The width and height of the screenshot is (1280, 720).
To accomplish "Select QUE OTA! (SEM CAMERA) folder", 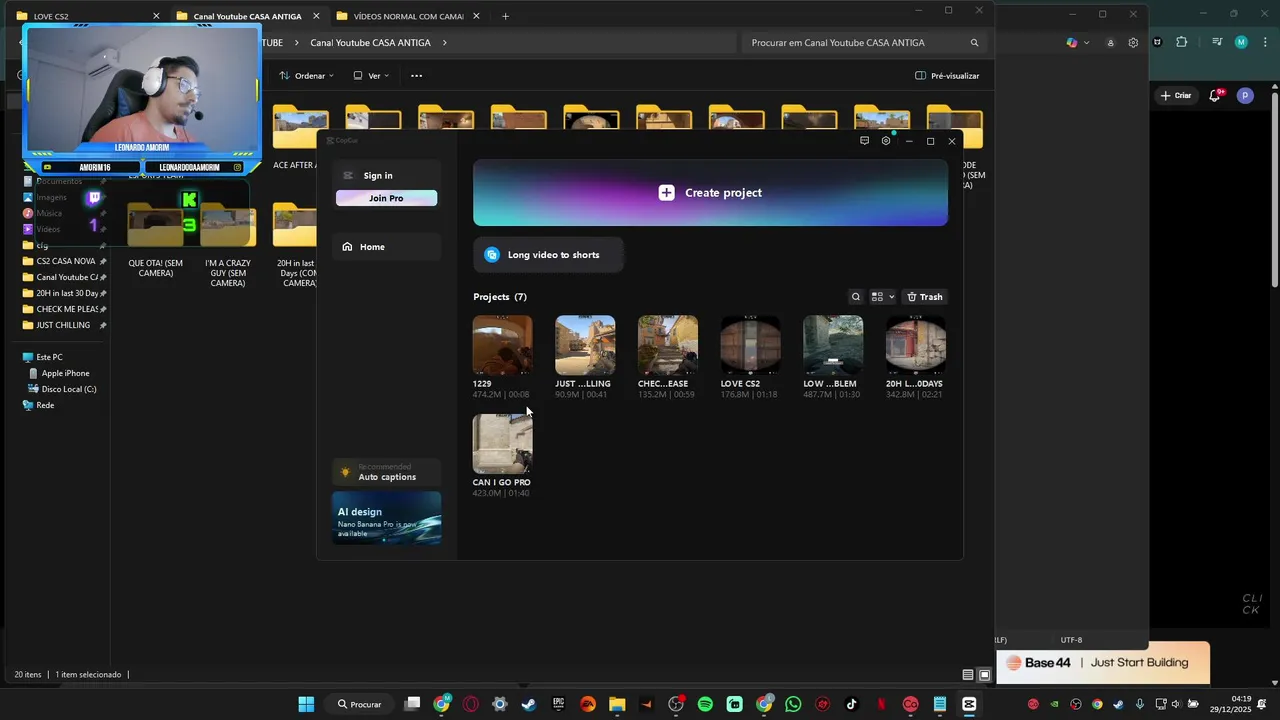I will (x=156, y=242).
